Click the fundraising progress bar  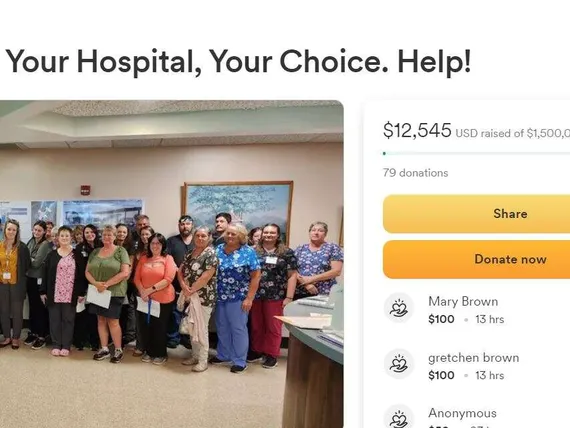476,153
